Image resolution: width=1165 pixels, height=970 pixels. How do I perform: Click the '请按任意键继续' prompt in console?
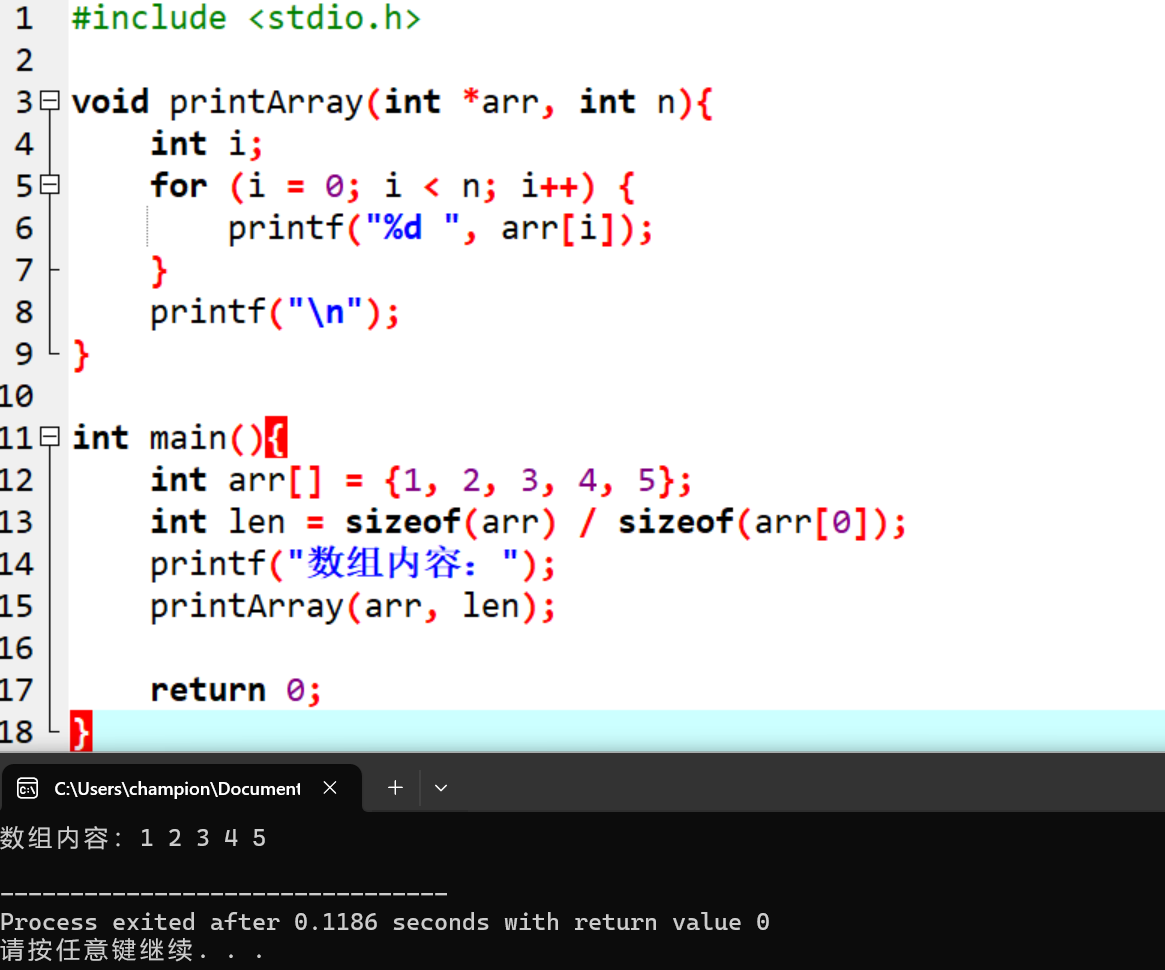(132, 951)
